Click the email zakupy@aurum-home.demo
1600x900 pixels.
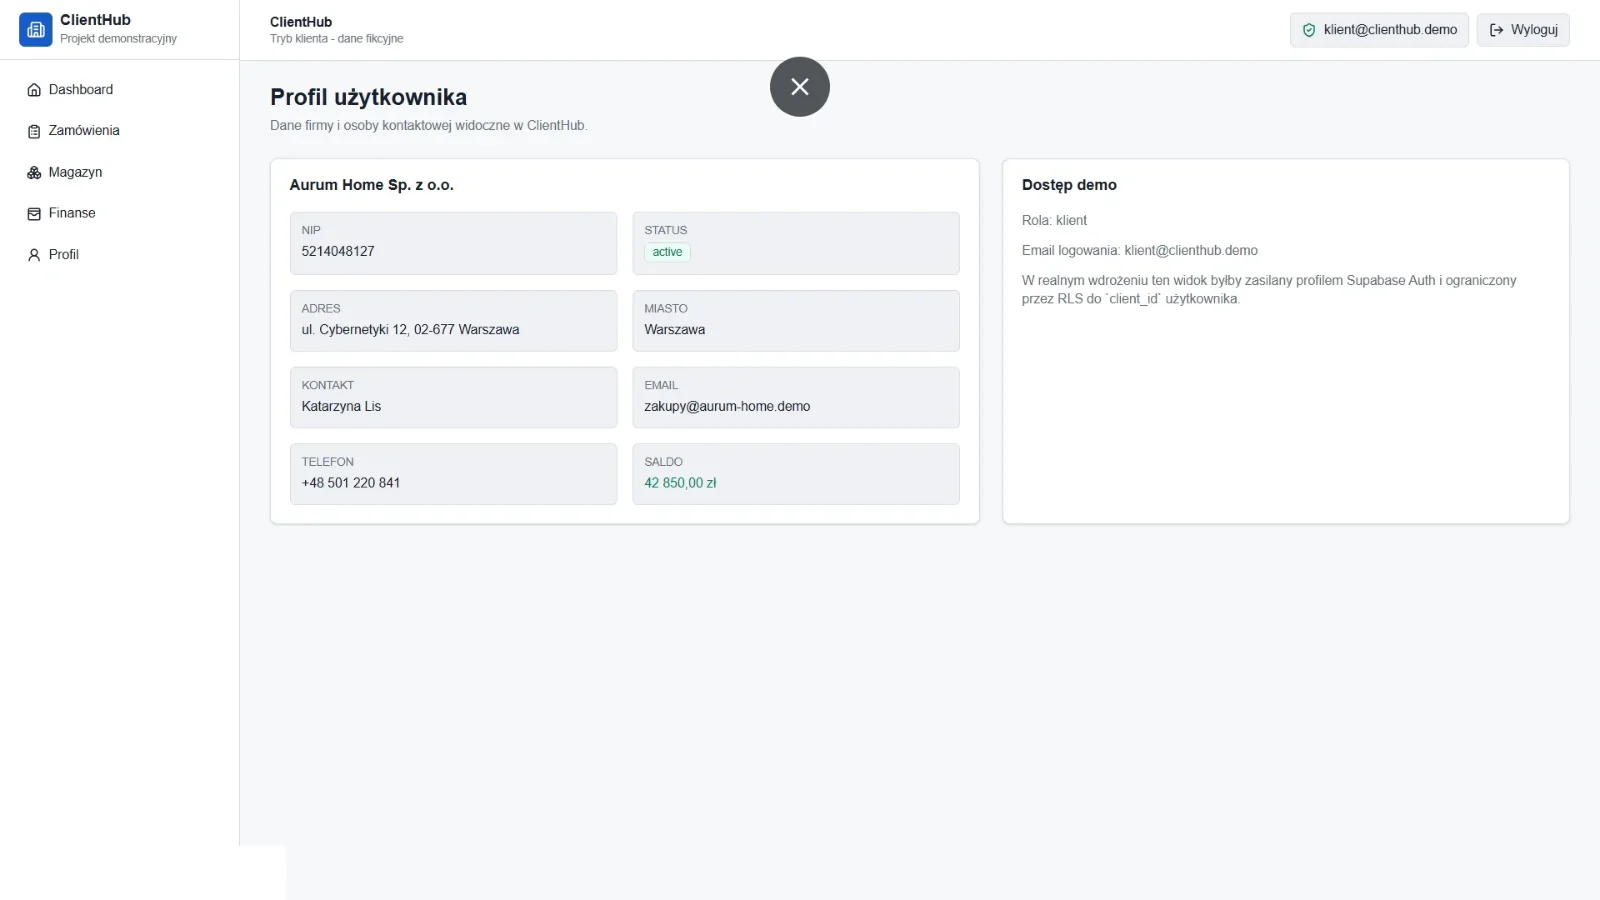tap(727, 406)
